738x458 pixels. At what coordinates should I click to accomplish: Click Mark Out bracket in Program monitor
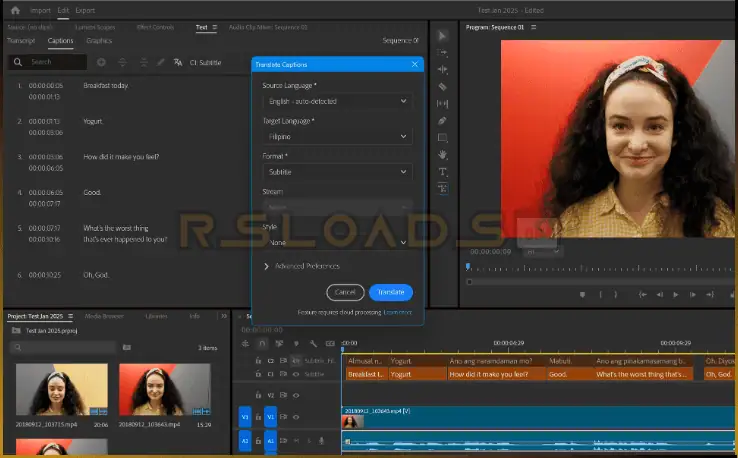(x=616, y=295)
